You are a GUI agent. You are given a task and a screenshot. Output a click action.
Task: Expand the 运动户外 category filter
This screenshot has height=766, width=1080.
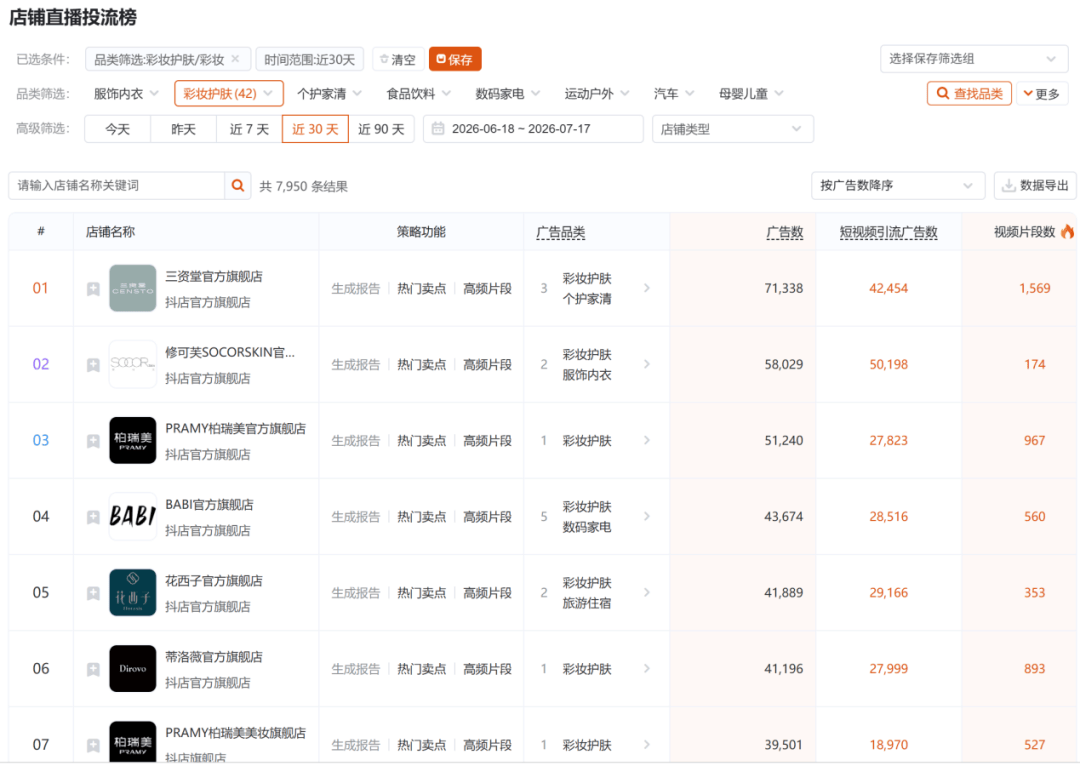(x=596, y=94)
